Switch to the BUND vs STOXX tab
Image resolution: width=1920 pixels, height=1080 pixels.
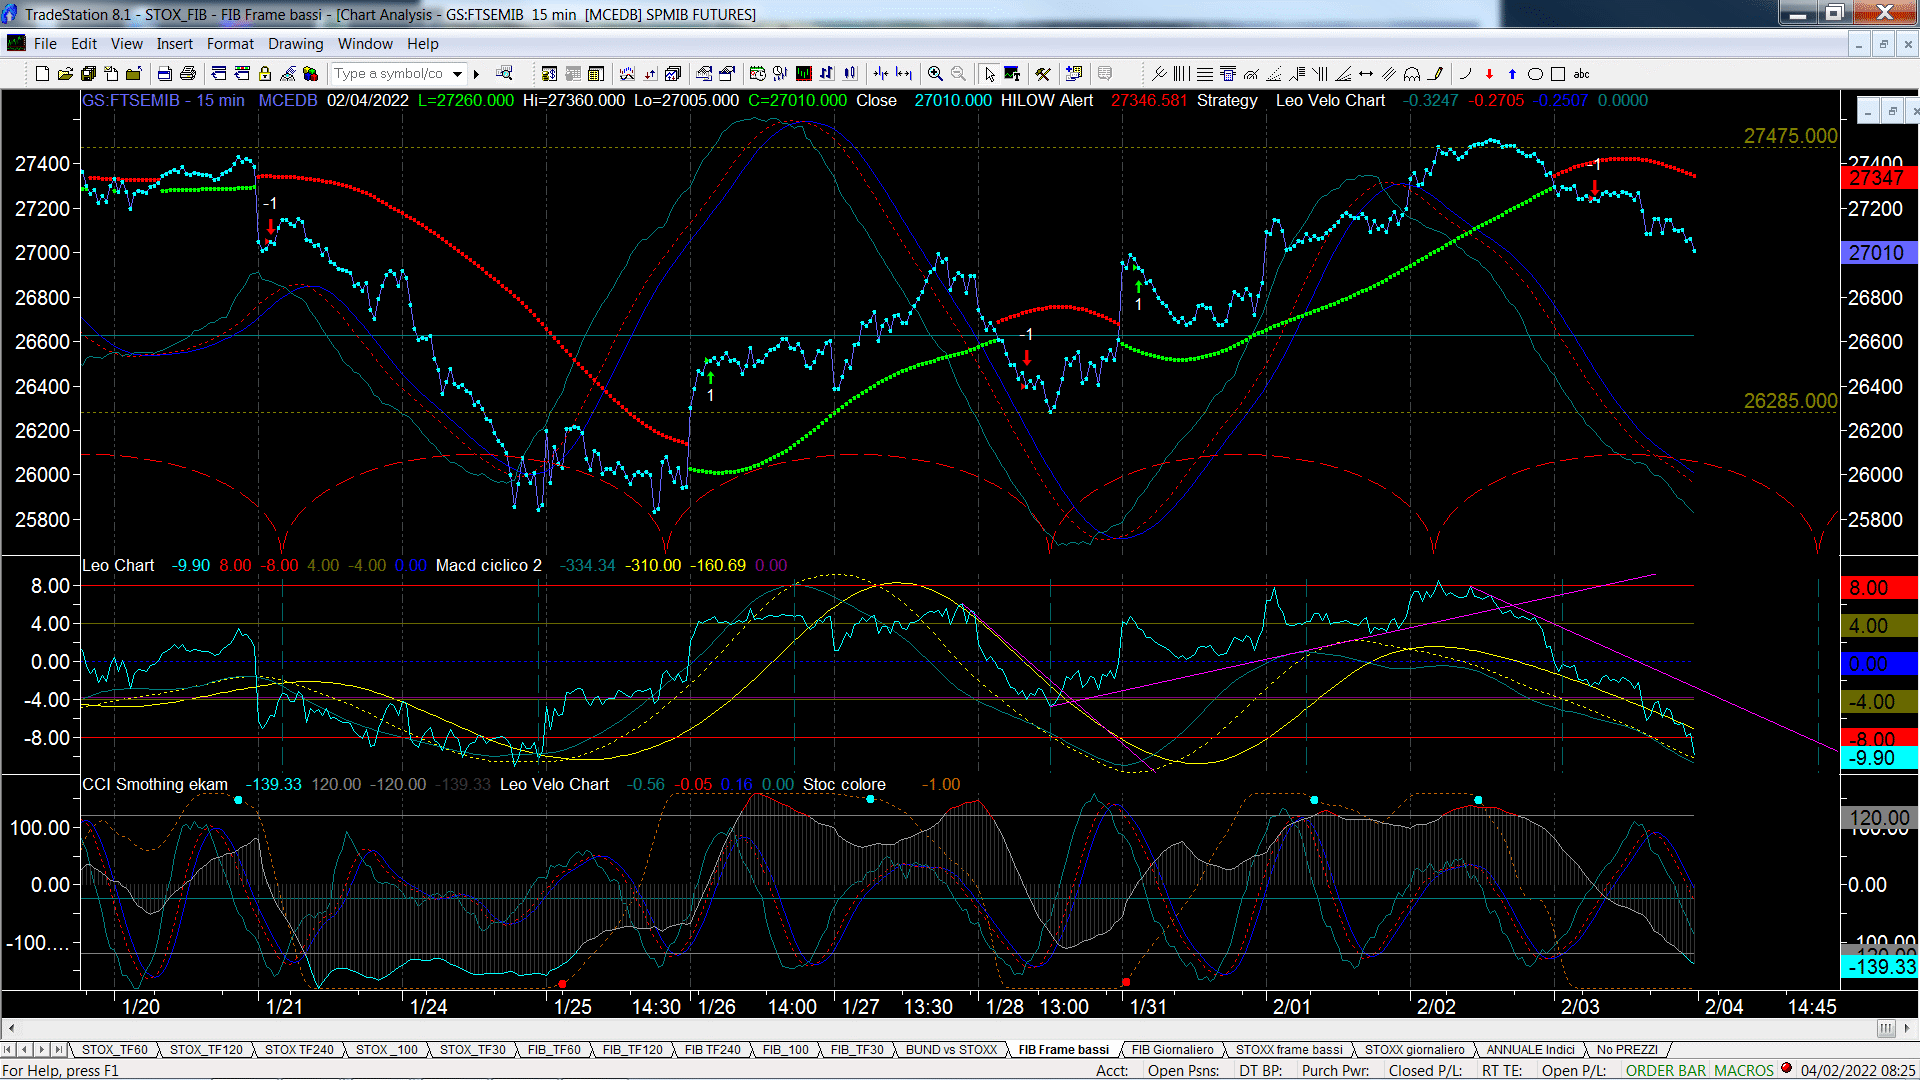click(951, 1050)
